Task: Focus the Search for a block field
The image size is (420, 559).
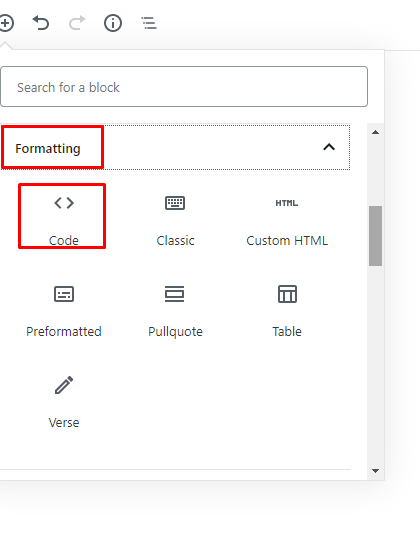Action: pyautogui.click(x=184, y=87)
